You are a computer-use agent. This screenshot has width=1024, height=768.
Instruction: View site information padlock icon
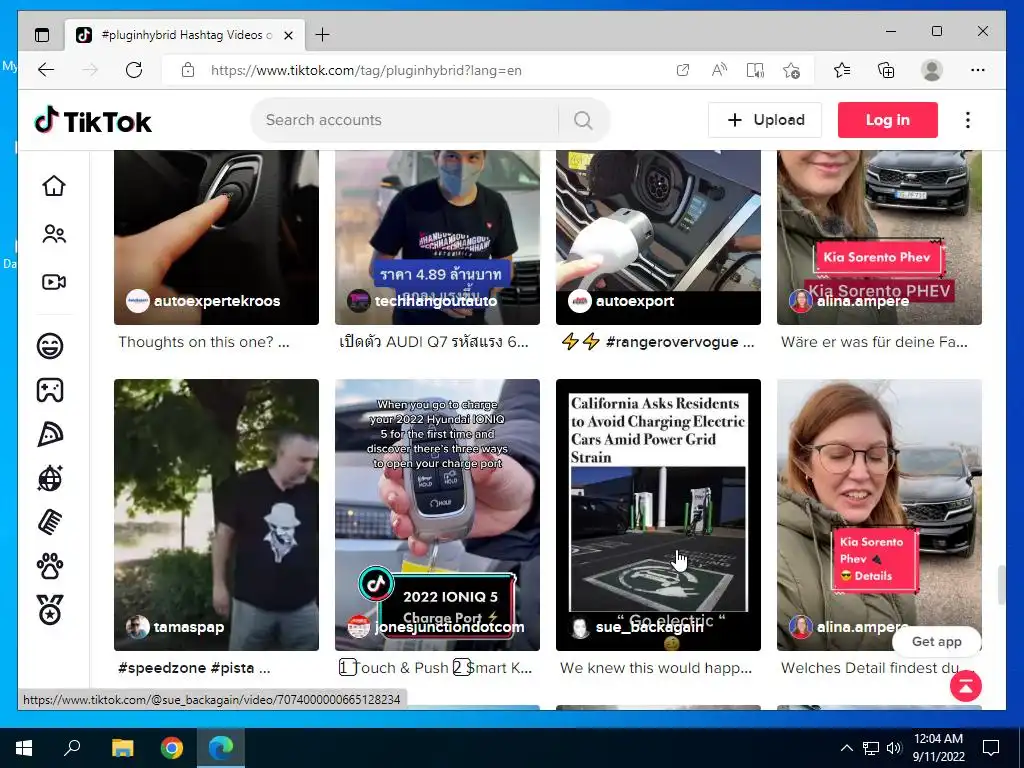coord(188,70)
